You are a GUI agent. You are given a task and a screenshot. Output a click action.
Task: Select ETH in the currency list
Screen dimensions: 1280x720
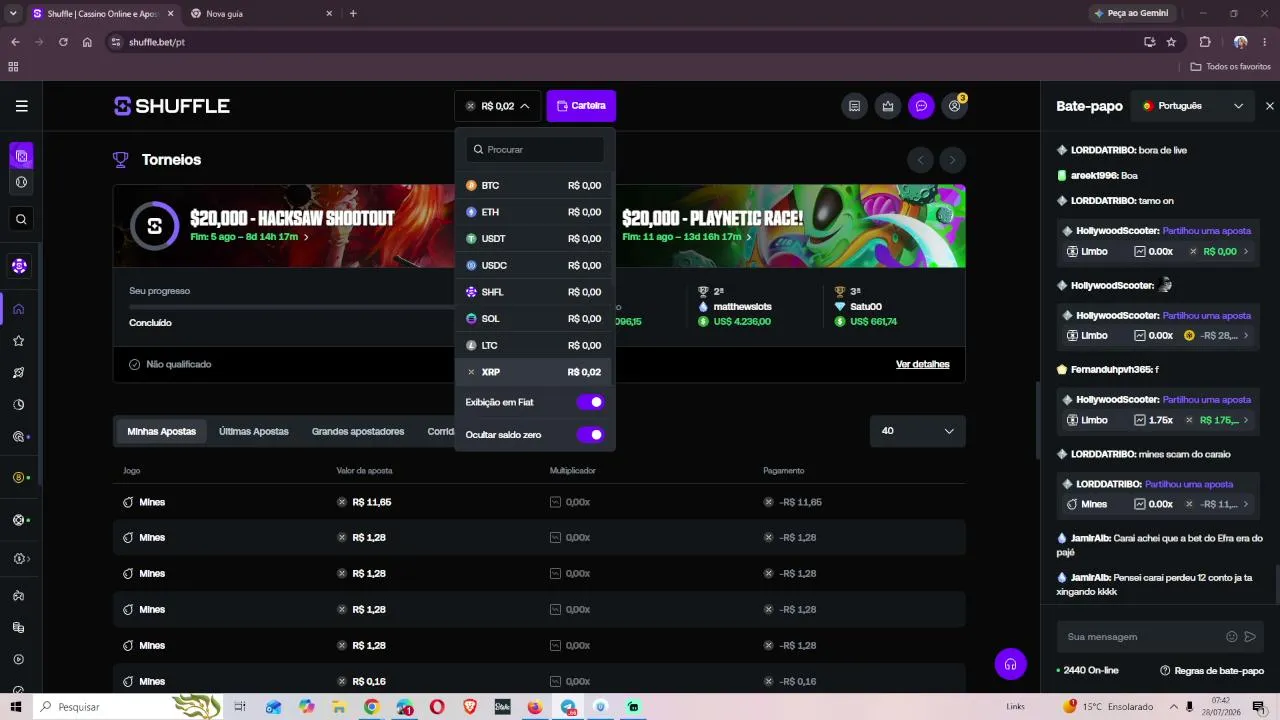point(534,212)
